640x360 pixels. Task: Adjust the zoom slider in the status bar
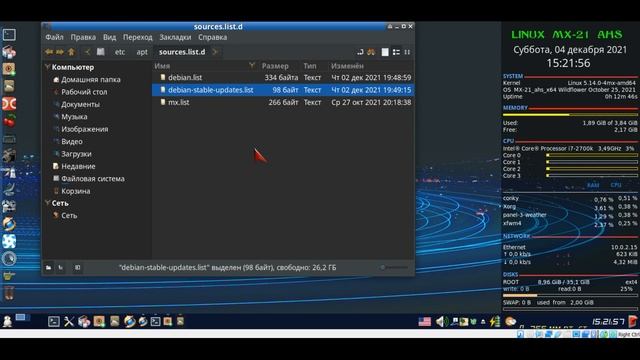pos(394,267)
